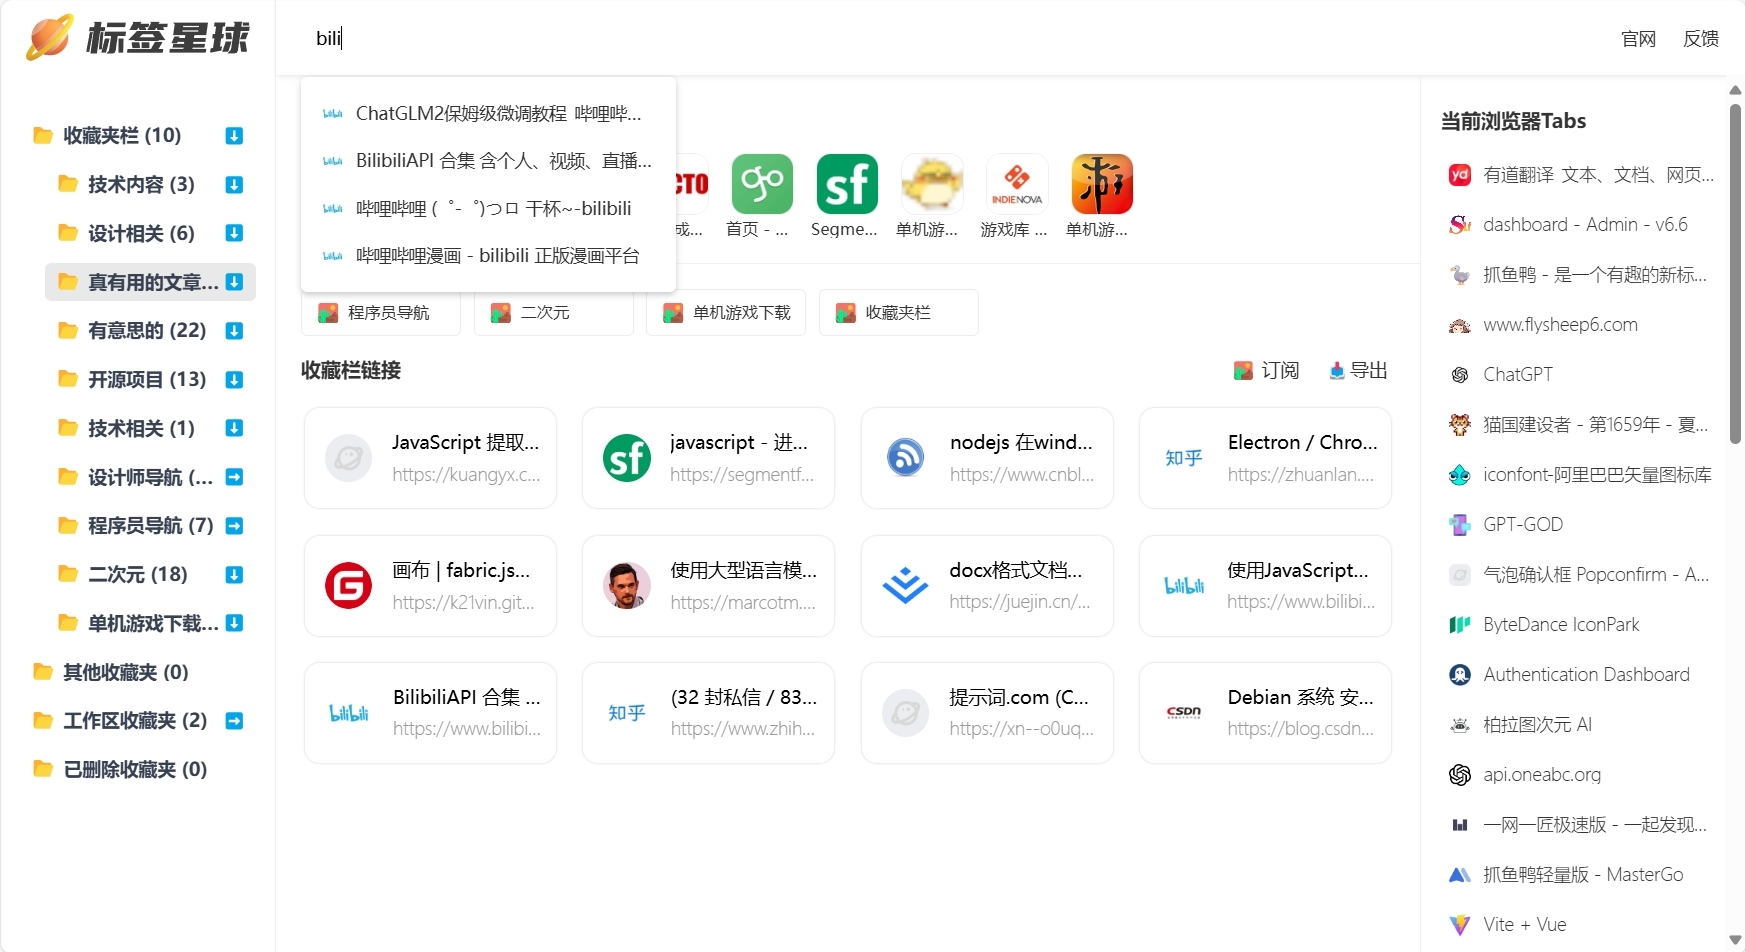This screenshot has width=1745, height=952.
Task: Select the 开源项目 (13) folder
Action: click(x=146, y=380)
